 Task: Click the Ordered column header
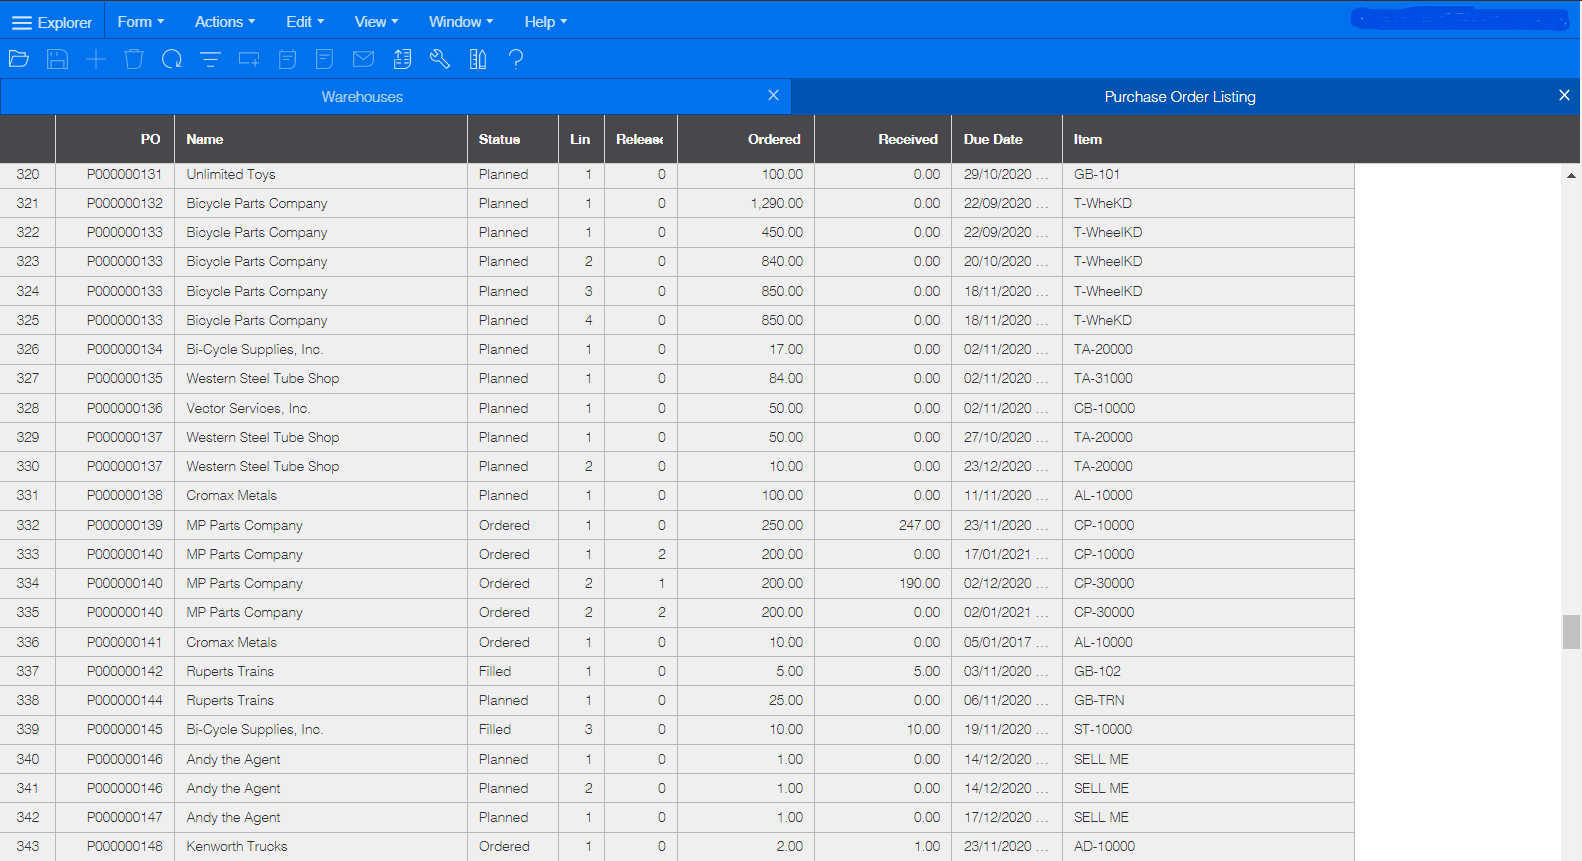click(x=773, y=139)
